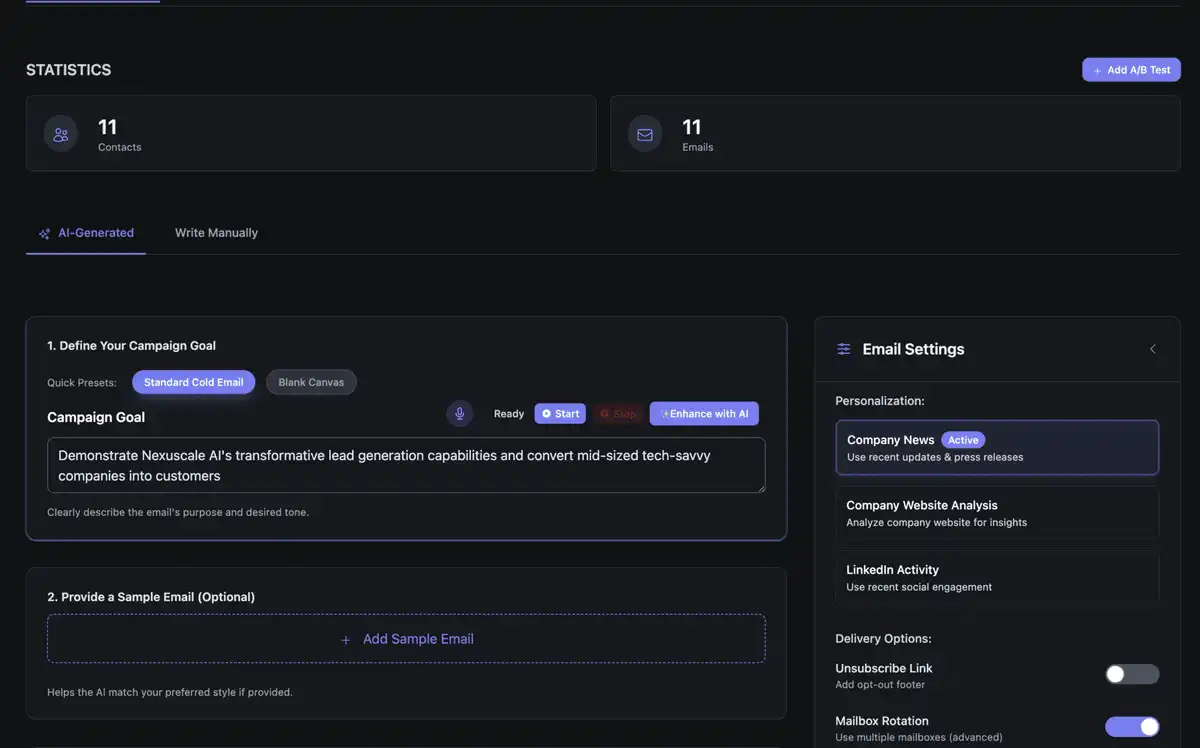Switch to the Write Manually tab
This screenshot has height=748, width=1200.
click(x=215, y=232)
